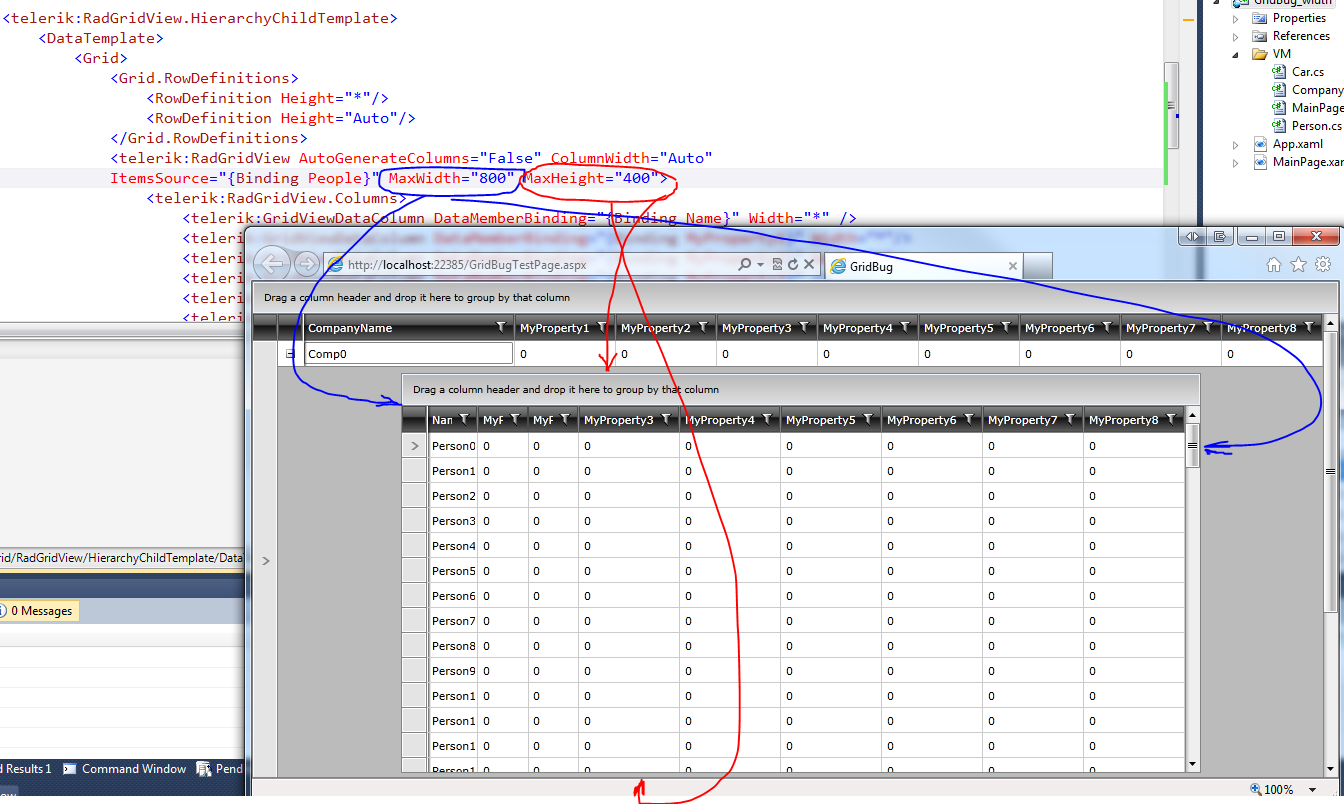Switch to Command Window tab
1344x804 pixels.
[x=125, y=769]
